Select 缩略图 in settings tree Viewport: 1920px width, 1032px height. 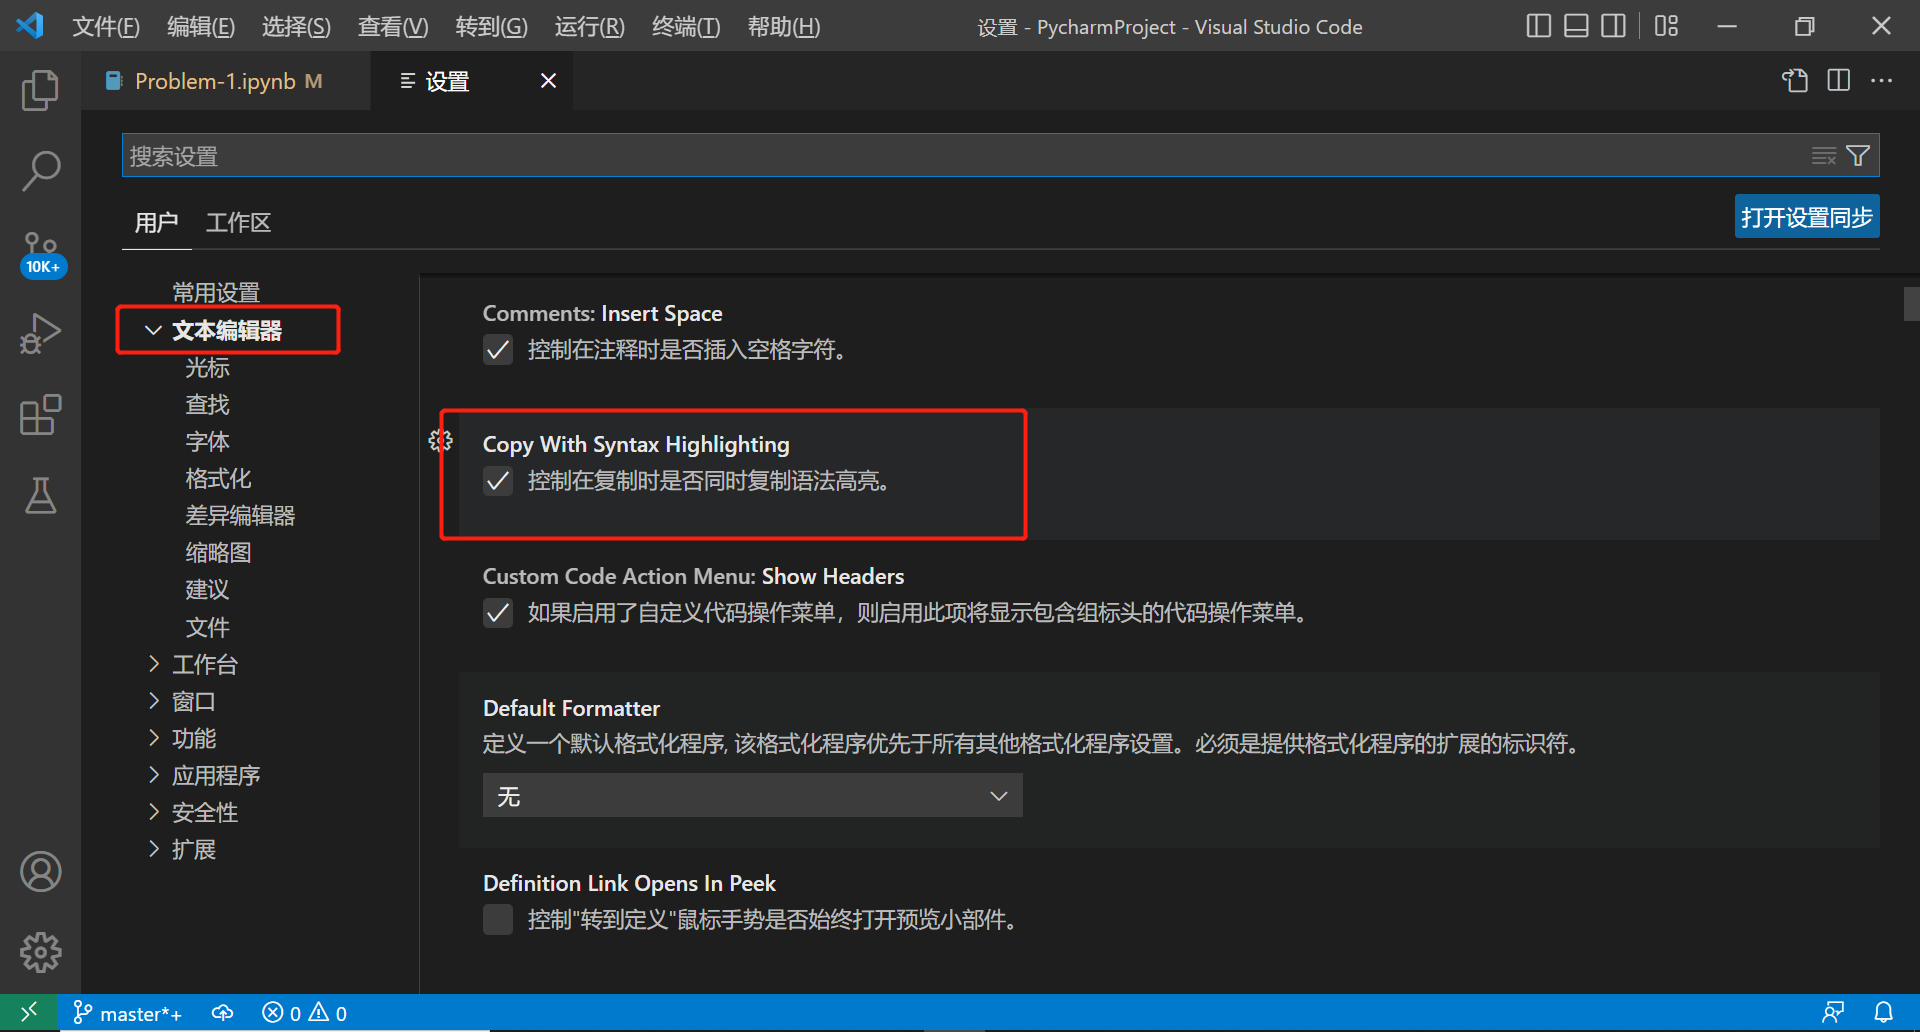tap(218, 552)
